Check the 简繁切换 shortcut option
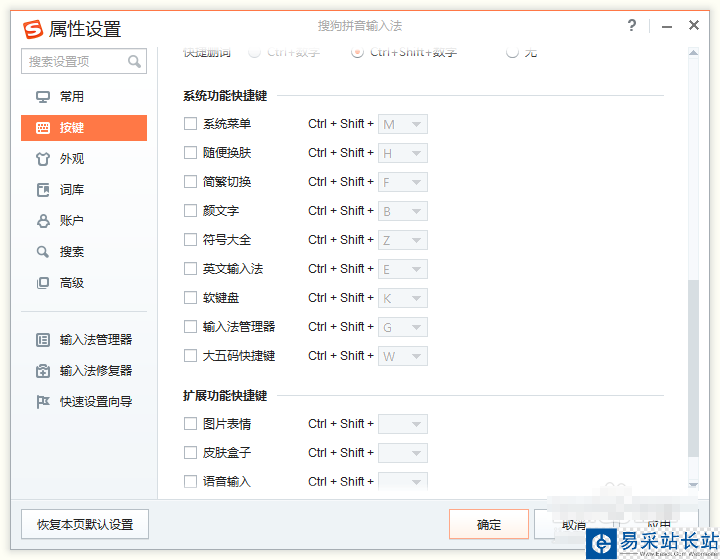720x560 pixels. click(190, 181)
